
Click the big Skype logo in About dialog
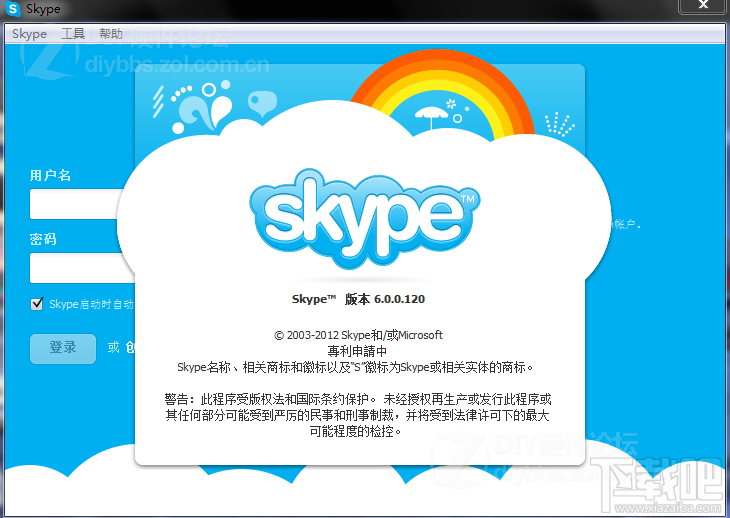tap(365, 219)
